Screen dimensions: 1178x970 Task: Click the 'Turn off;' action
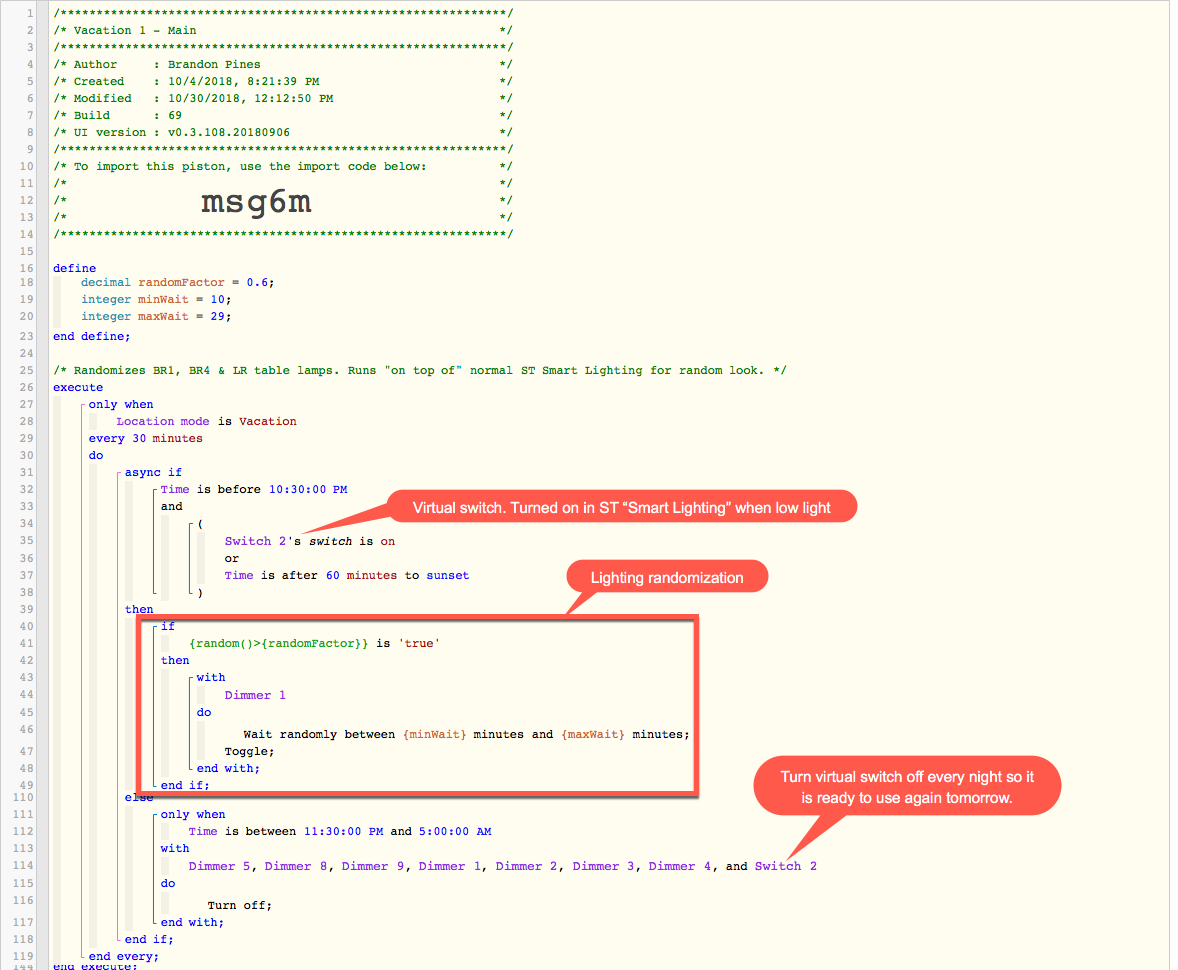(240, 905)
